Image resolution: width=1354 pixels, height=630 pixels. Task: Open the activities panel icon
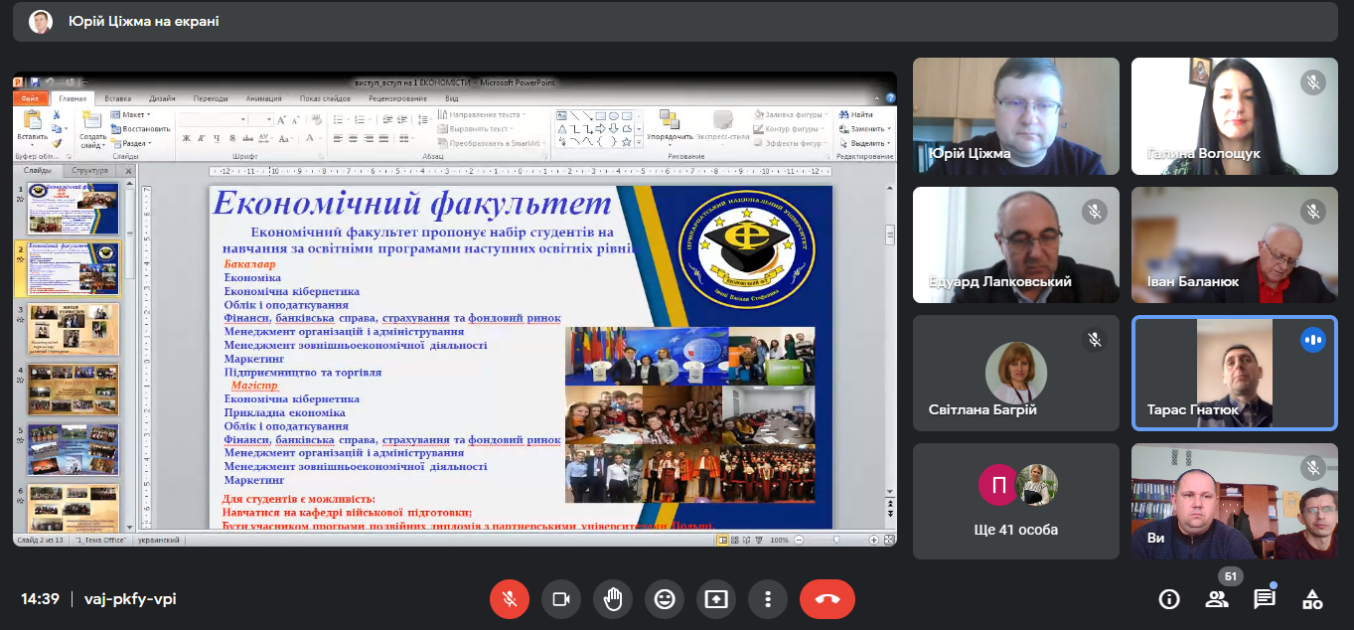pyautogui.click(x=1313, y=599)
